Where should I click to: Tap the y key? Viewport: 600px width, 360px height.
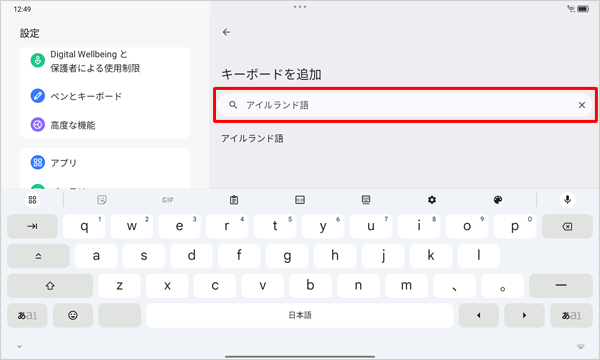(x=323, y=226)
